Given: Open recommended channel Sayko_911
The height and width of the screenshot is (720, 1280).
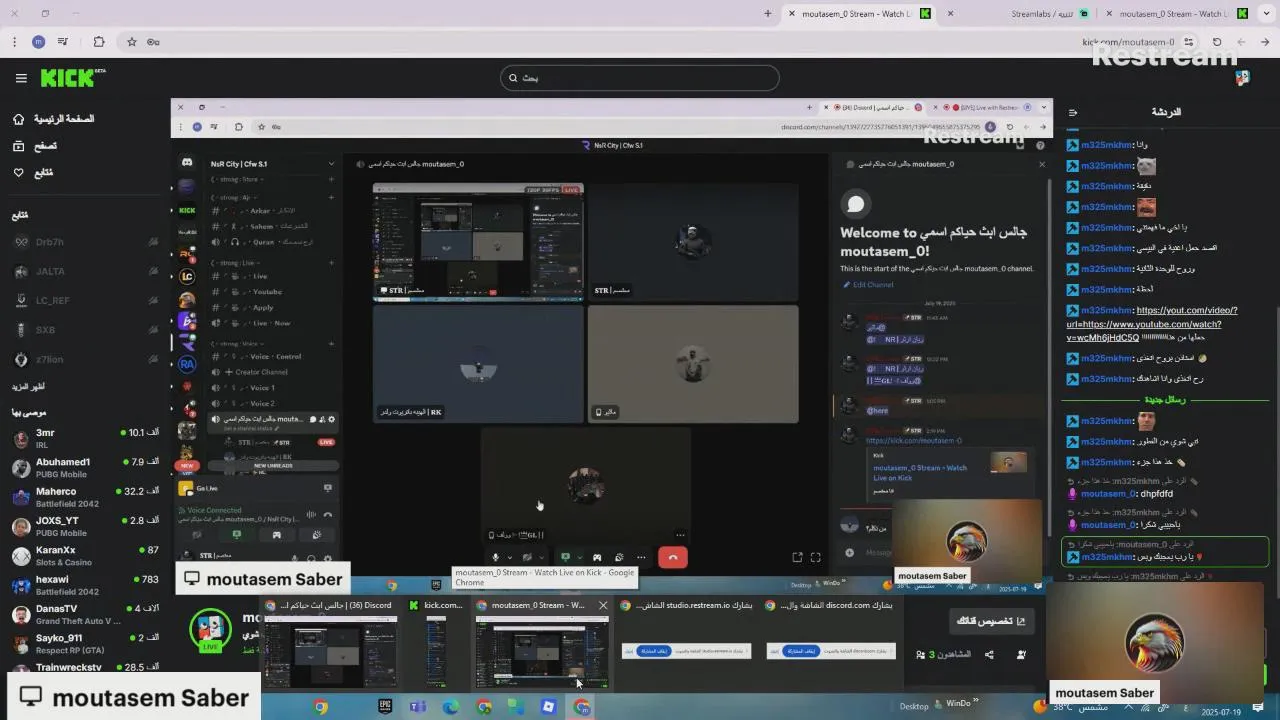Looking at the screenshot, I should click(85, 643).
